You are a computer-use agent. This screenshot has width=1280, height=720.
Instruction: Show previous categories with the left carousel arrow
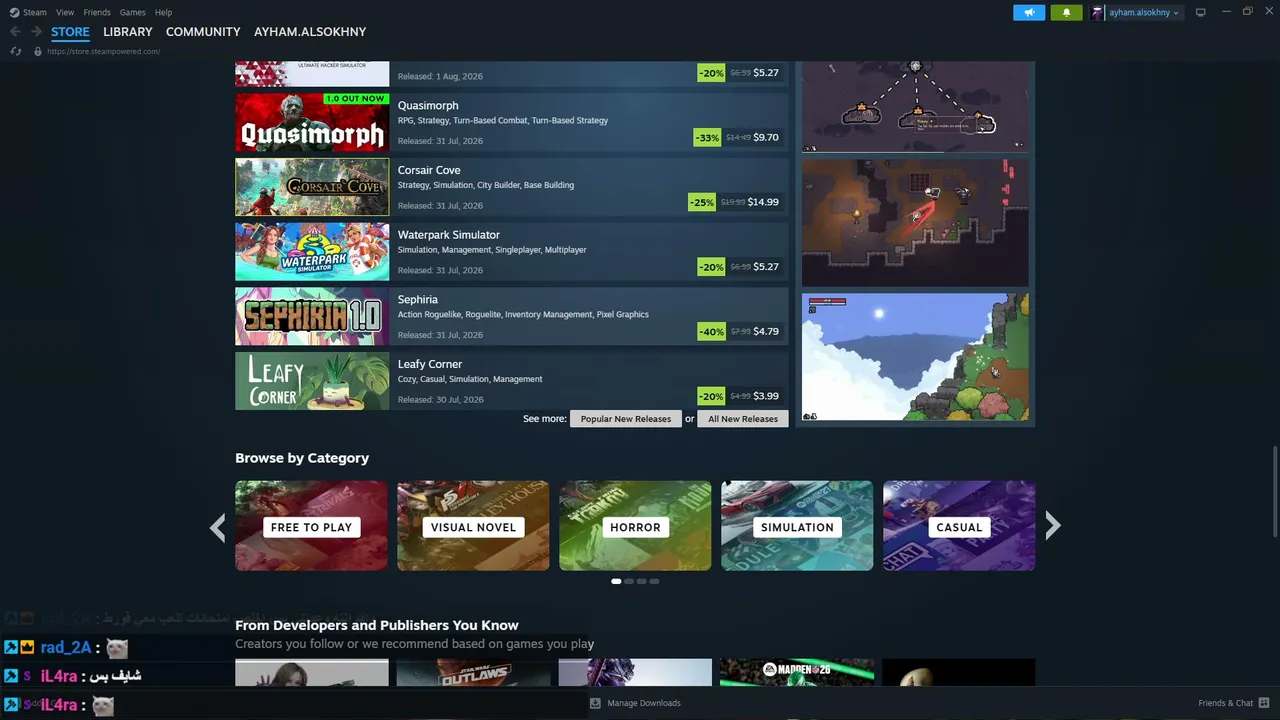point(218,526)
